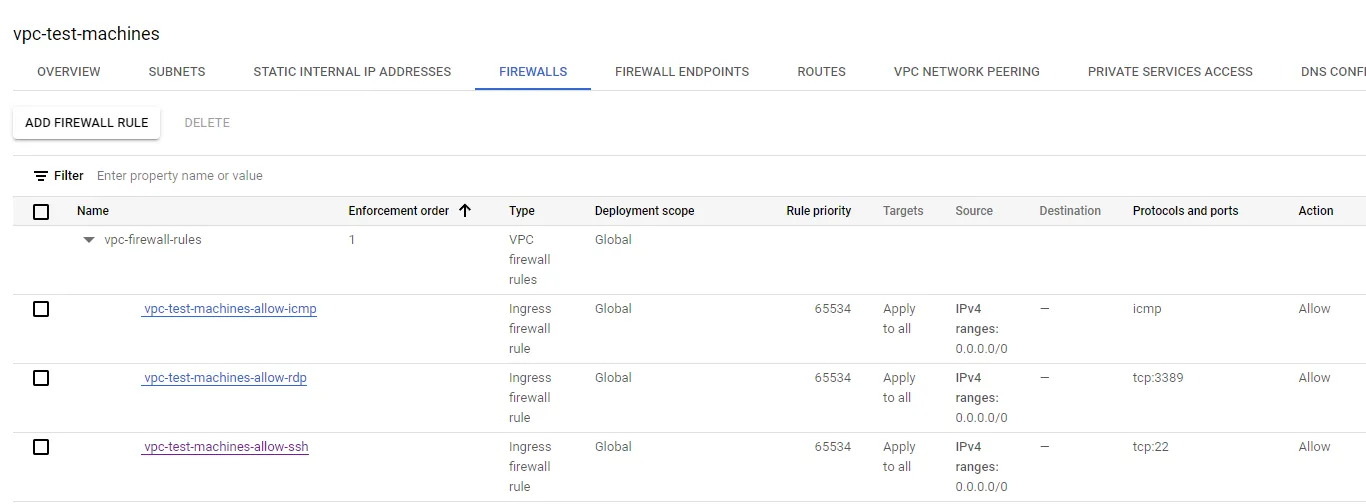Check the vpc-test-machines-allow-ssh row checkbox

pyautogui.click(x=41, y=447)
